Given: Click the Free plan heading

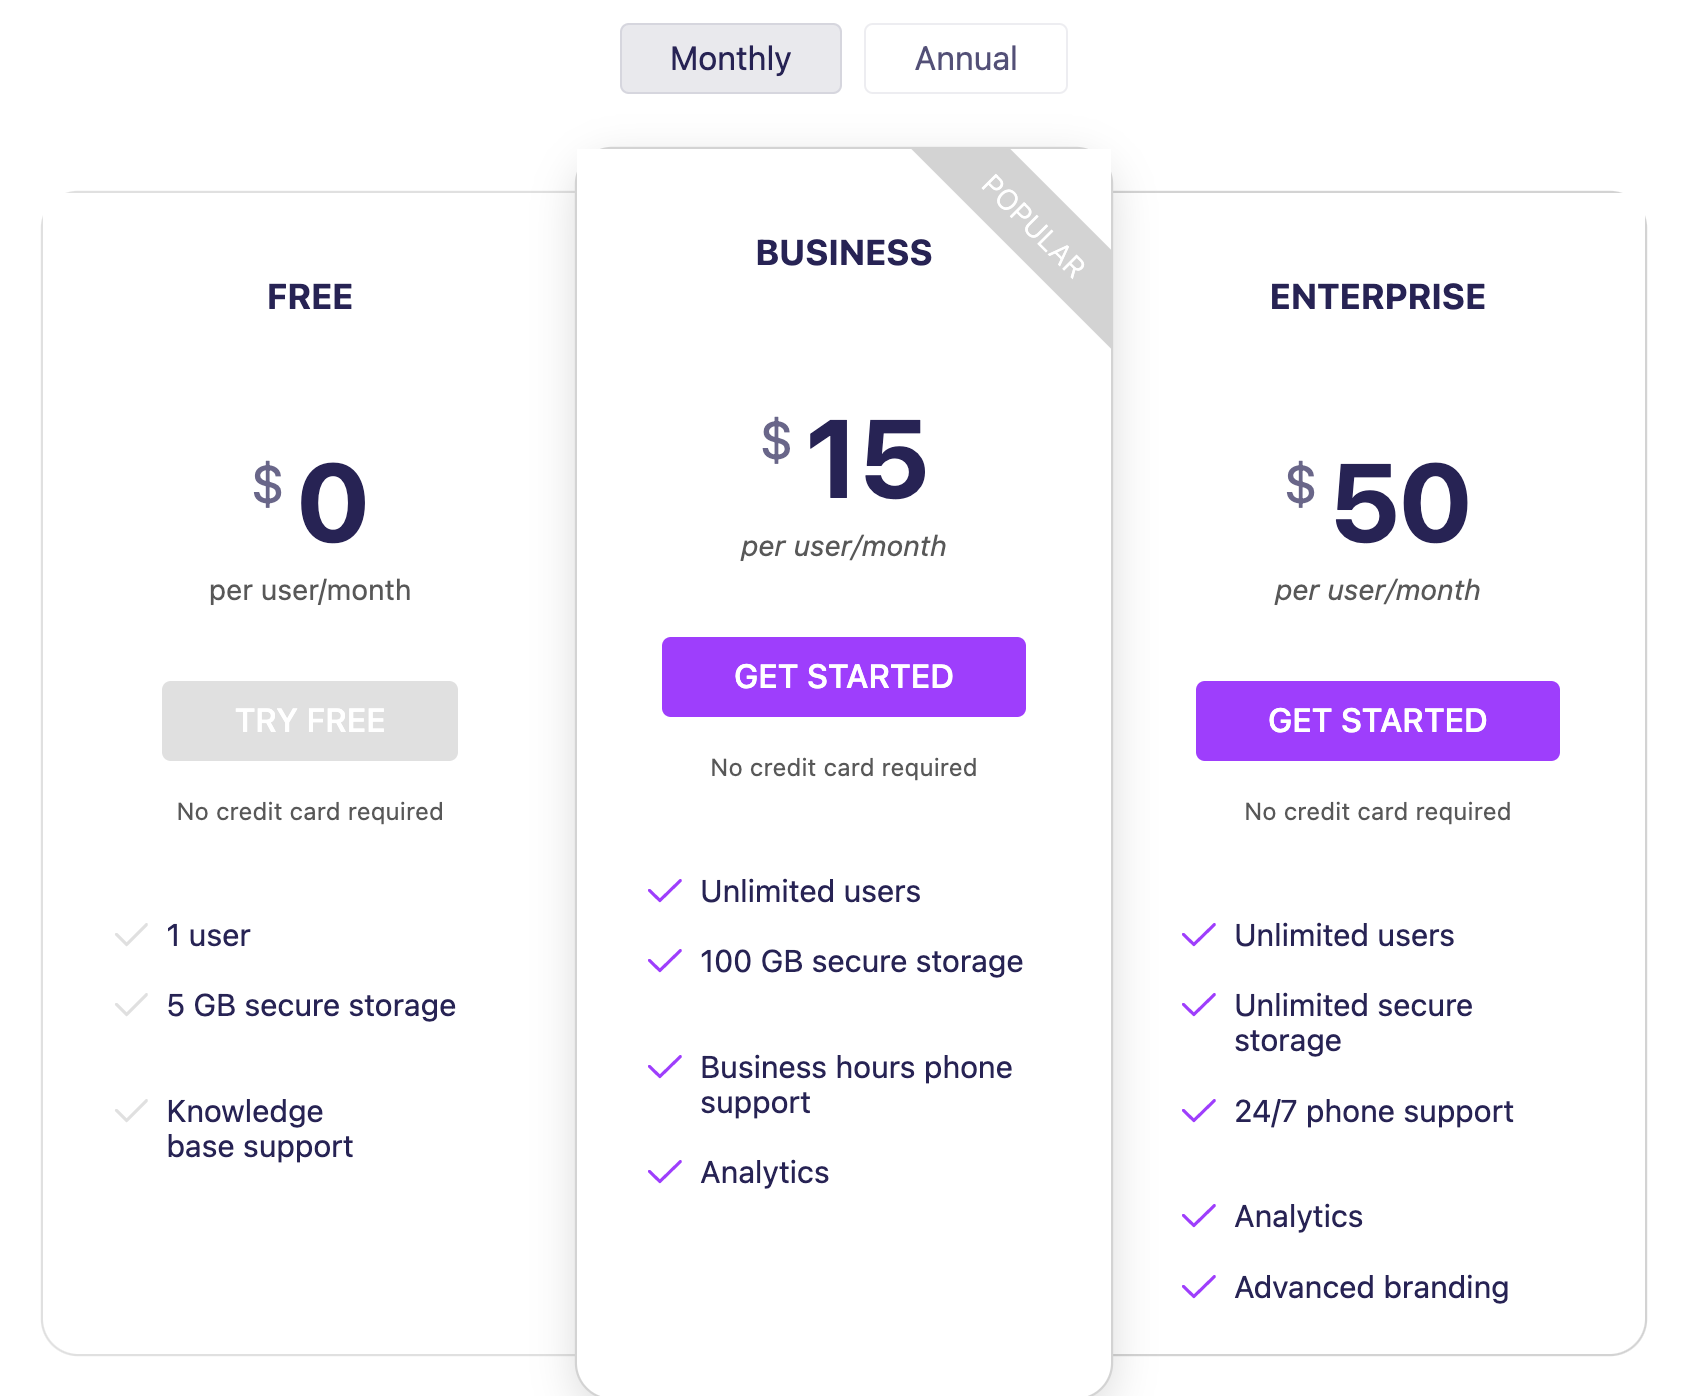Looking at the screenshot, I should click(310, 297).
